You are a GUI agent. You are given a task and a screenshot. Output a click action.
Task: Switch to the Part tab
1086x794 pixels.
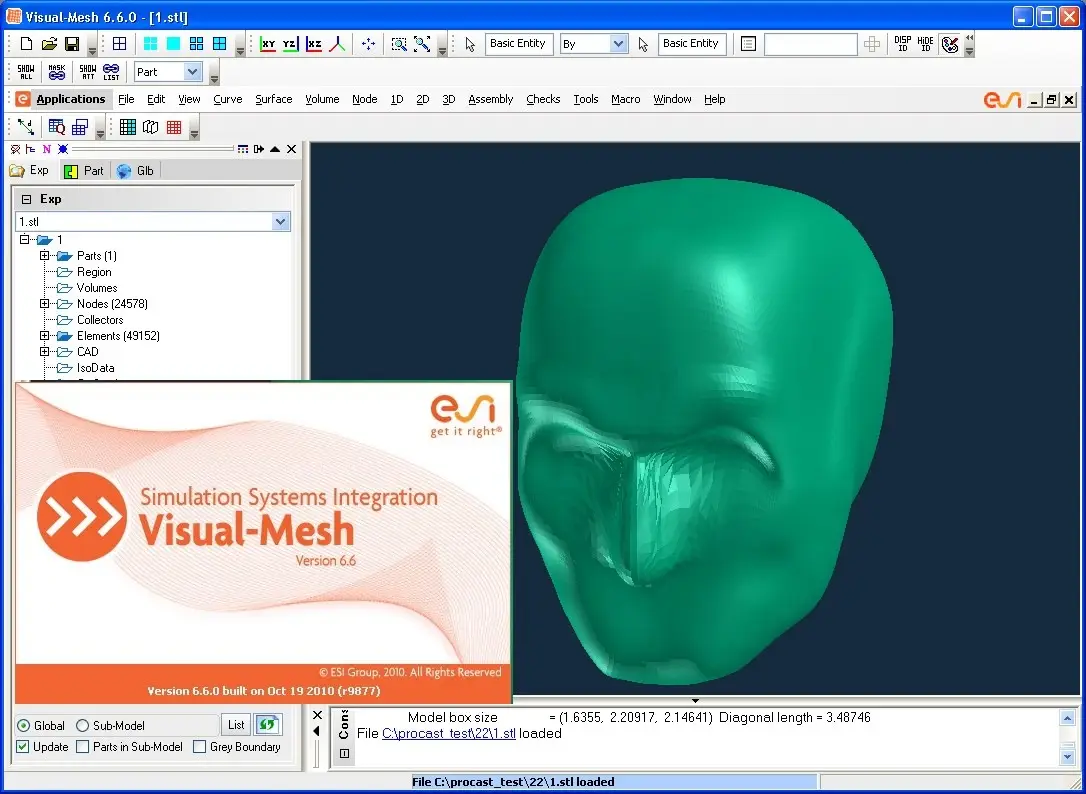point(83,170)
